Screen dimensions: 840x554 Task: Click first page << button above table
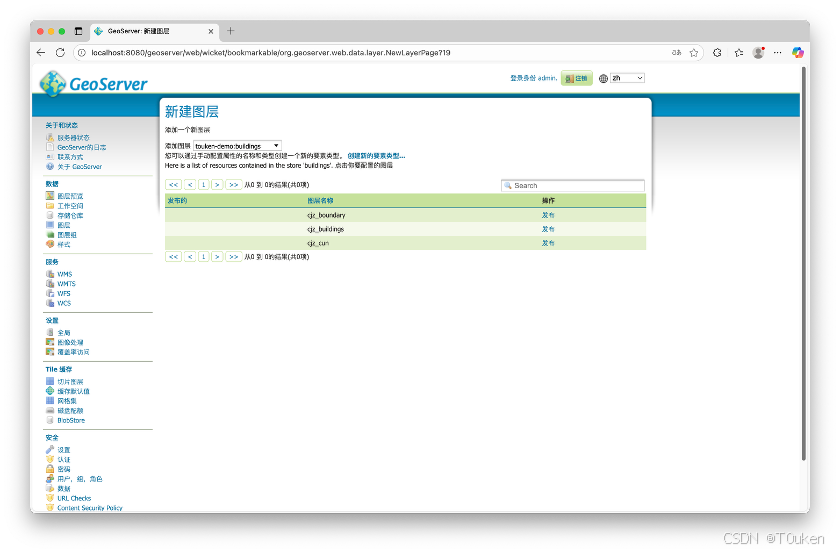pyautogui.click(x=174, y=185)
